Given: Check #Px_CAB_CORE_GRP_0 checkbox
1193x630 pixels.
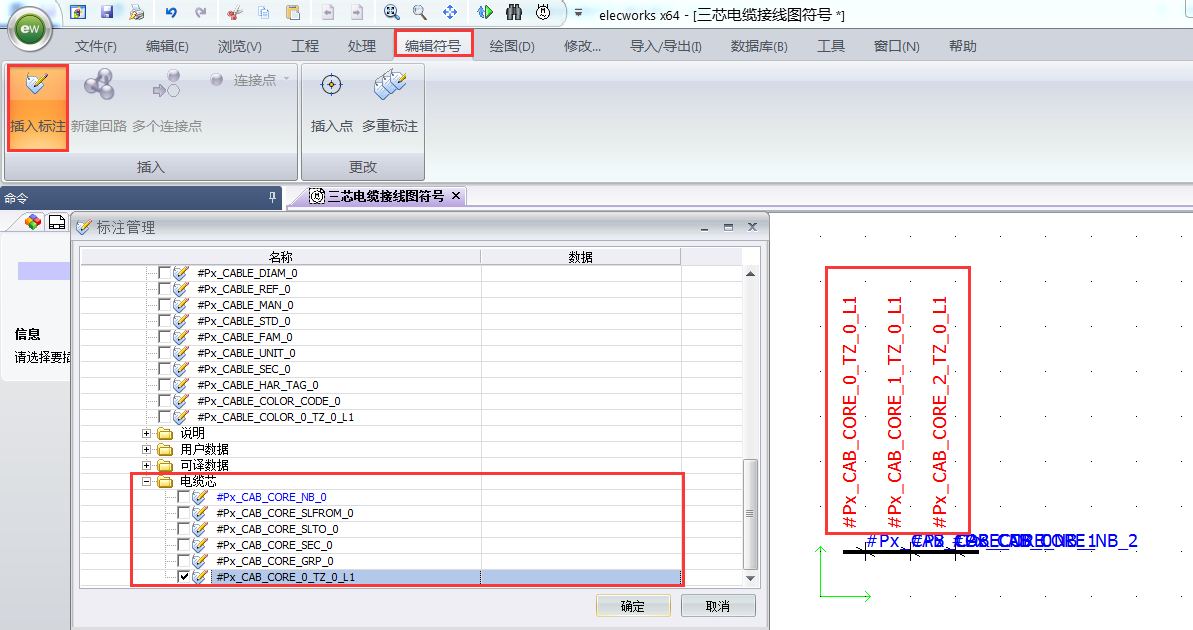Looking at the screenshot, I should [x=183, y=560].
